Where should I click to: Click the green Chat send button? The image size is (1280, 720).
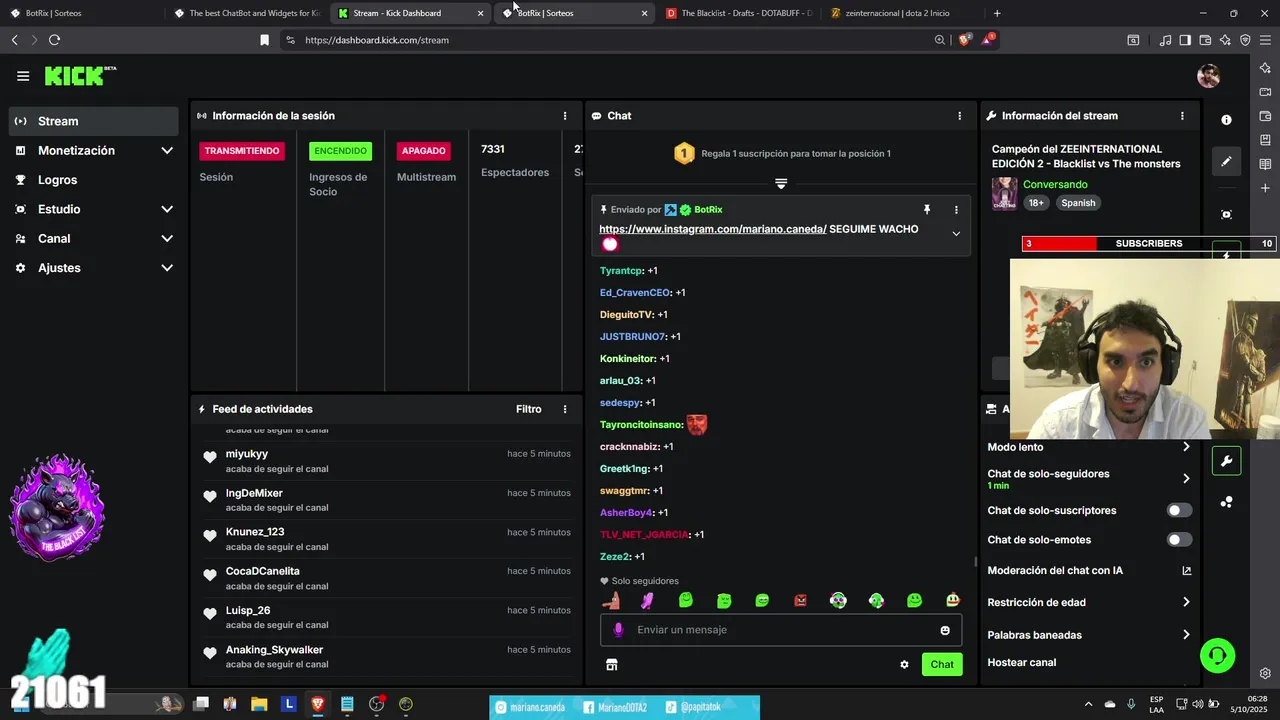point(942,664)
